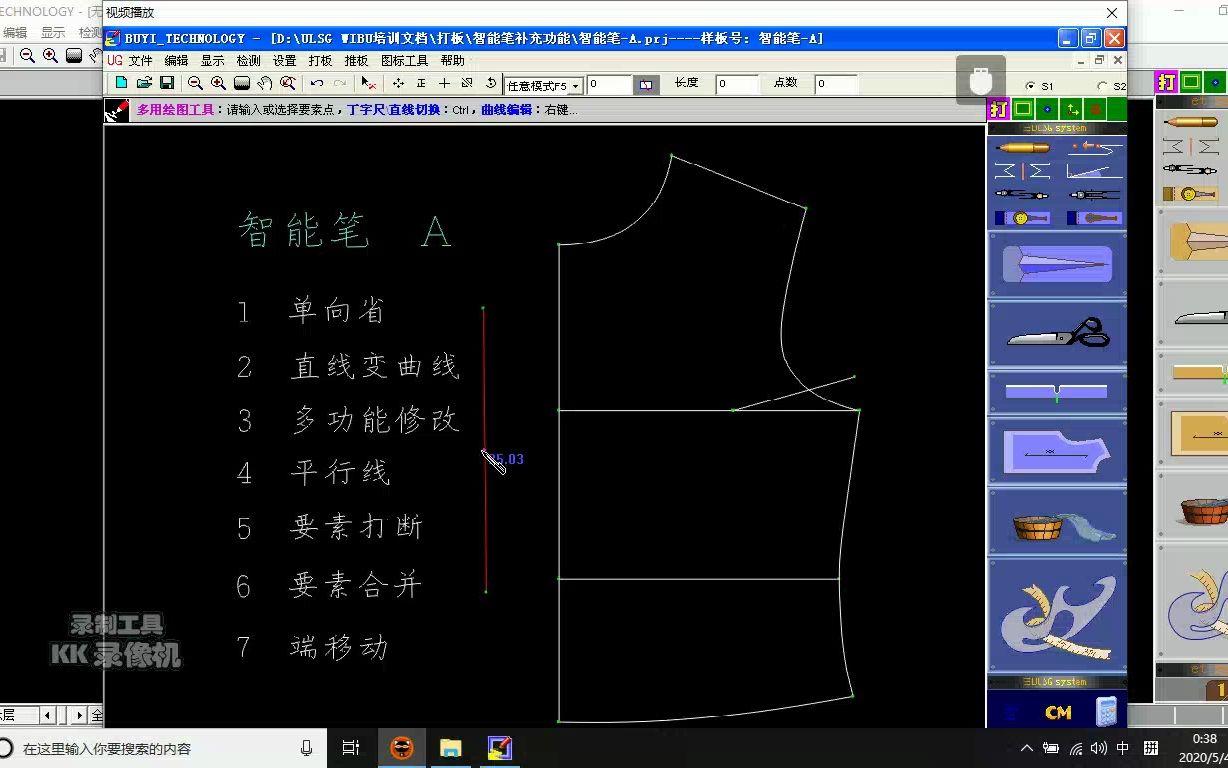The width and height of the screenshot is (1228, 768).
Task: Open the 打板 menu
Action: click(x=320, y=60)
